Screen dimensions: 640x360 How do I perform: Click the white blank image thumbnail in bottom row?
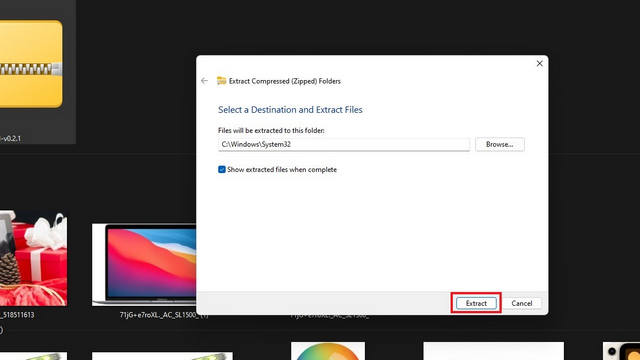point(493,351)
